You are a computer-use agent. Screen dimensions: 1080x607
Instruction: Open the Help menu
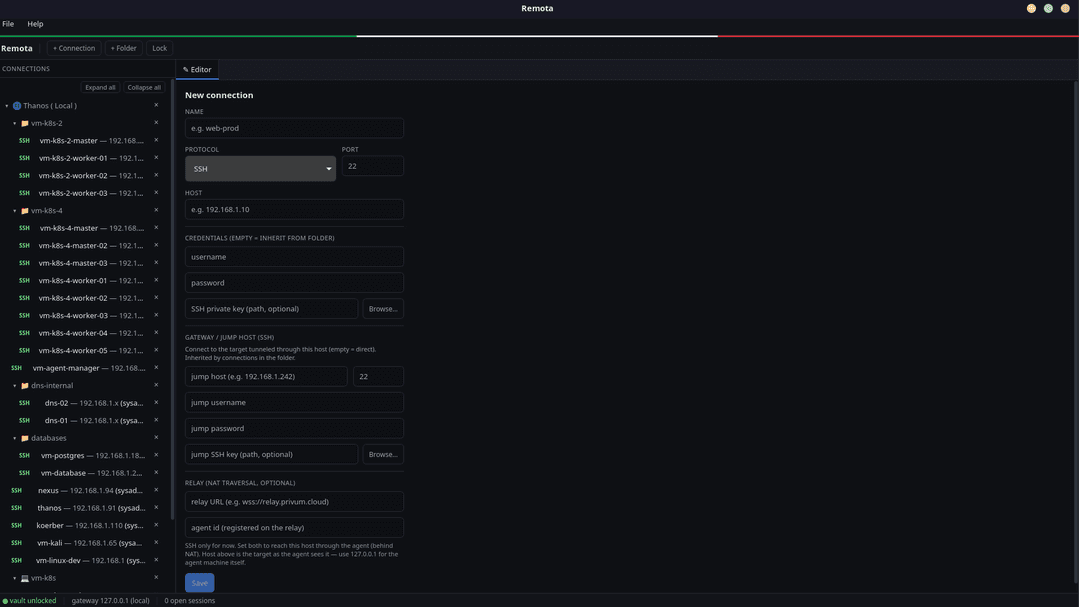35,23
